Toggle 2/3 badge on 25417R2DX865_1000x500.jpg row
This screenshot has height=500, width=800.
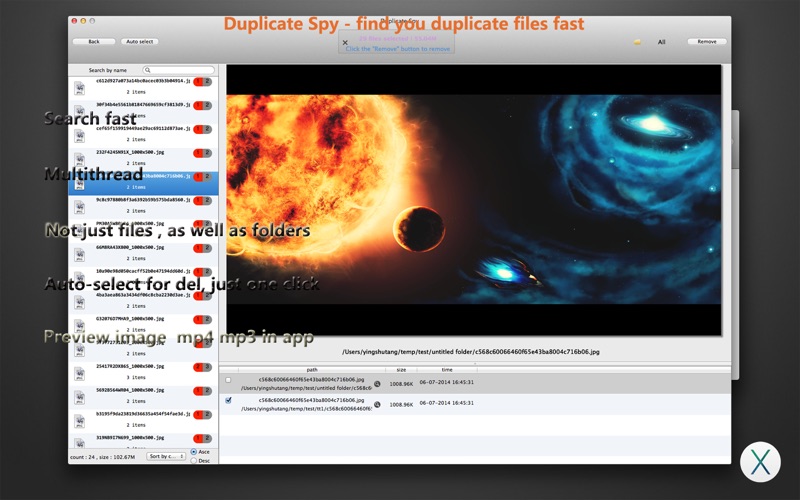[203, 367]
